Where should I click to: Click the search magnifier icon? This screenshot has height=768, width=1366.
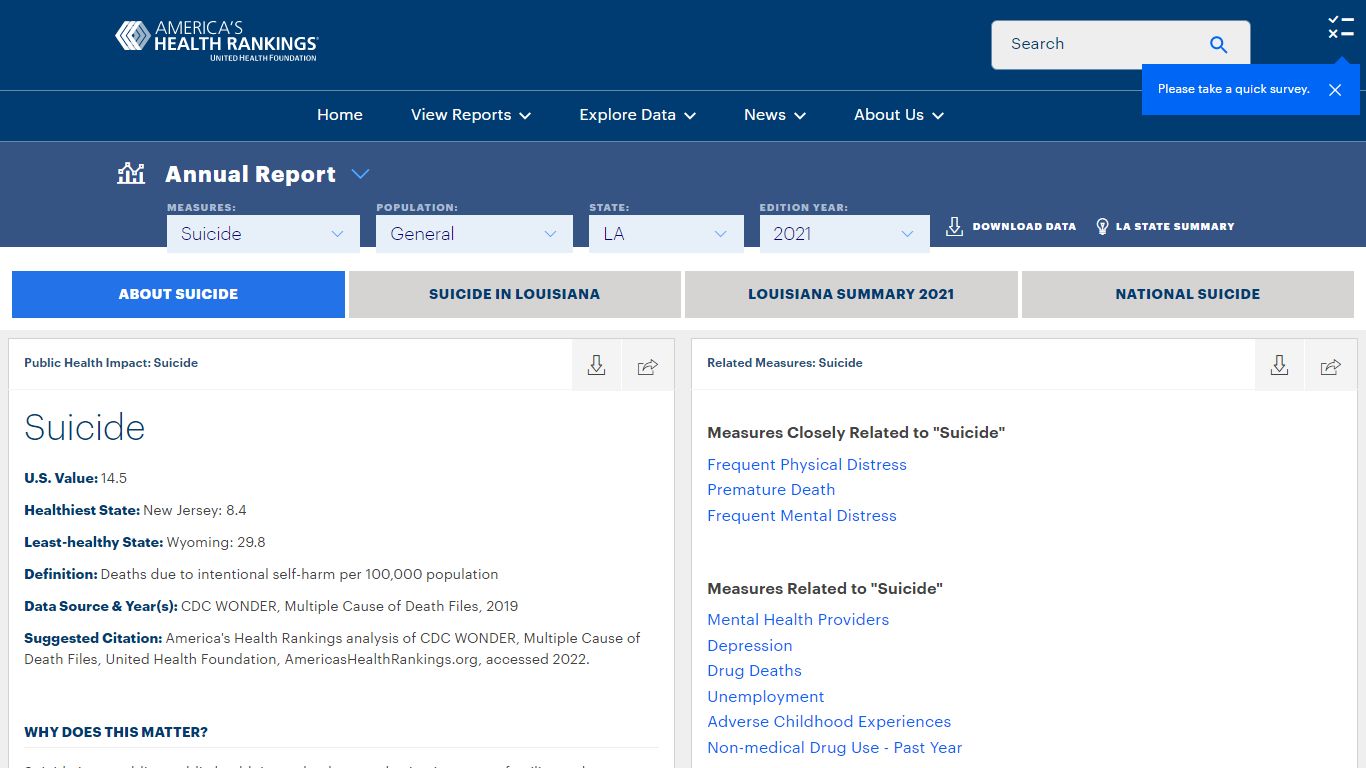click(x=1218, y=44)
